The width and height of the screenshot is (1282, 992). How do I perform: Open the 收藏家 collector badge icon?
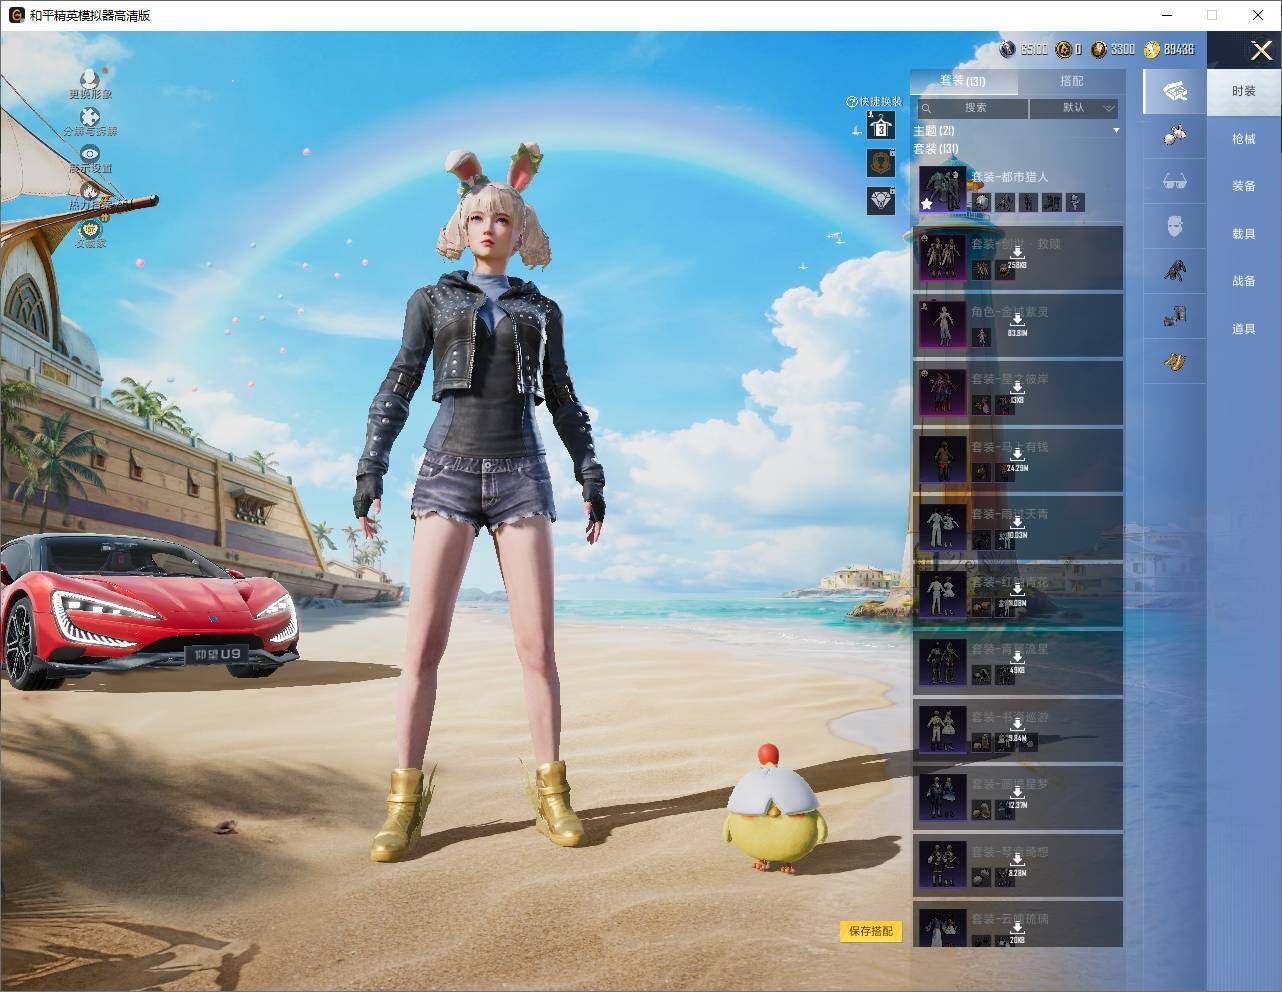[x=90, y=228]
